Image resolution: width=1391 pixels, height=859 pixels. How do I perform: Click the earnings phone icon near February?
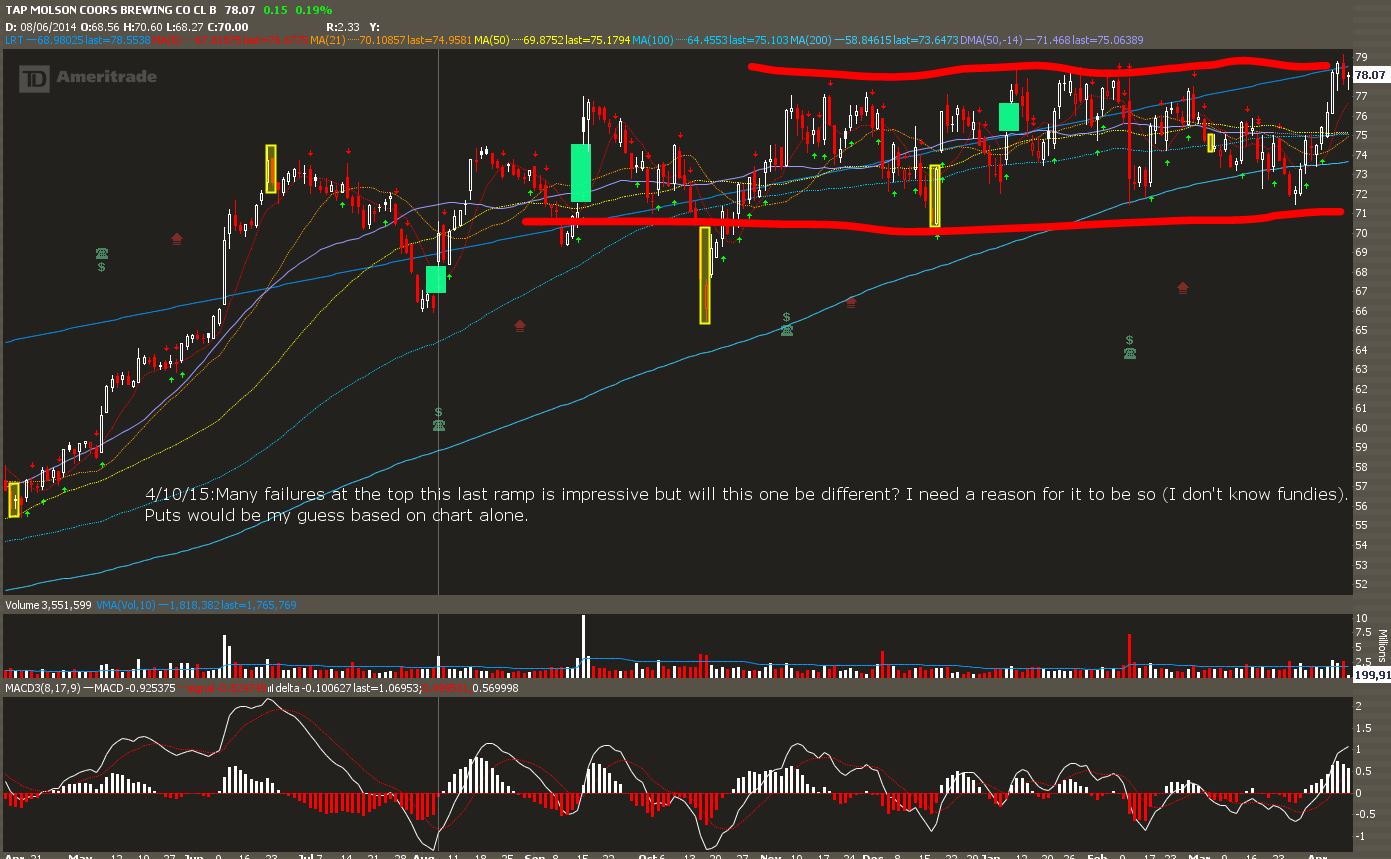pyautogui.click(x=1129, y=352)
